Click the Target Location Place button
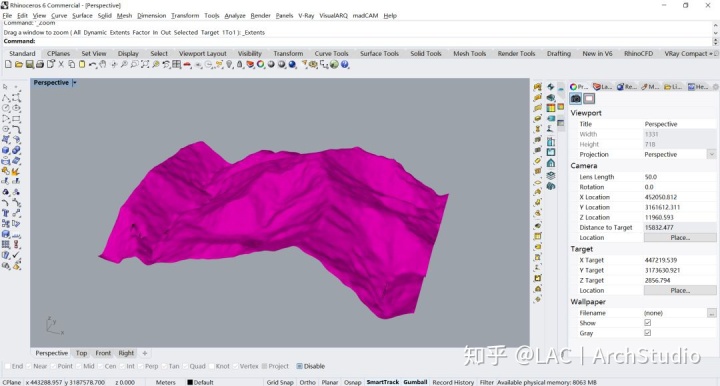 click(680, 291)
